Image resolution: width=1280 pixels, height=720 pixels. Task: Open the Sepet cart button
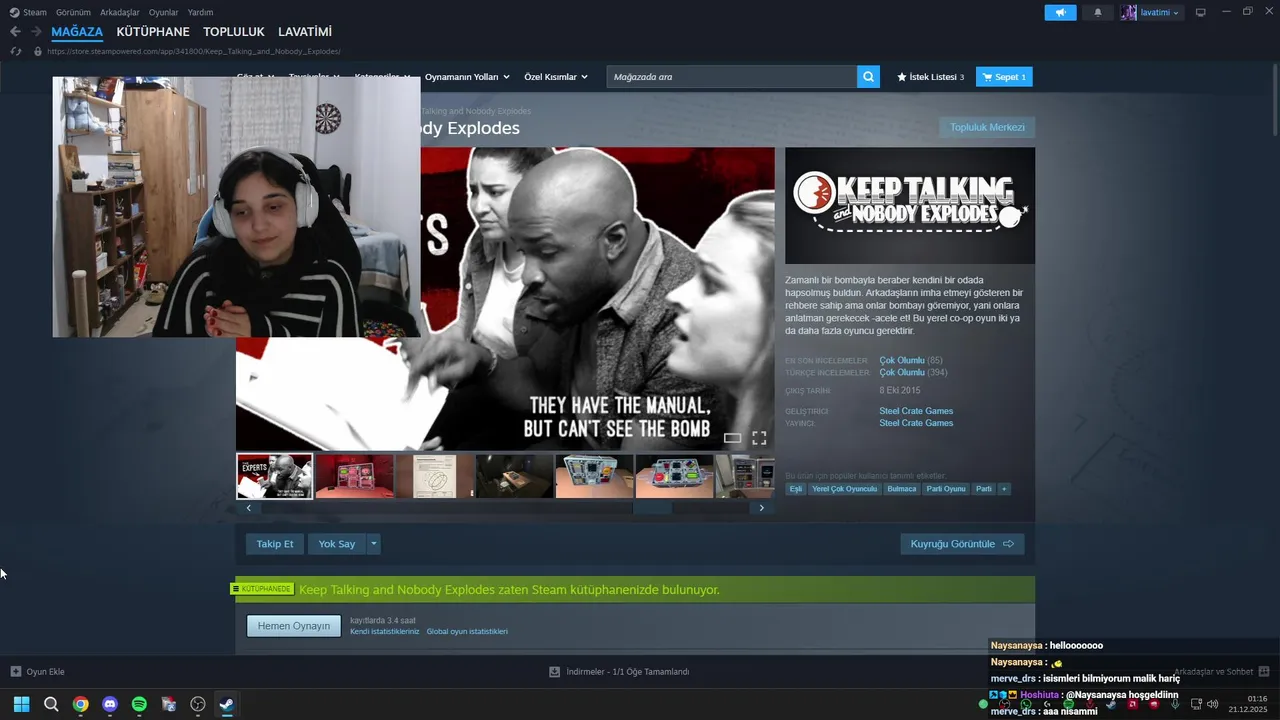click(1003, 77)
